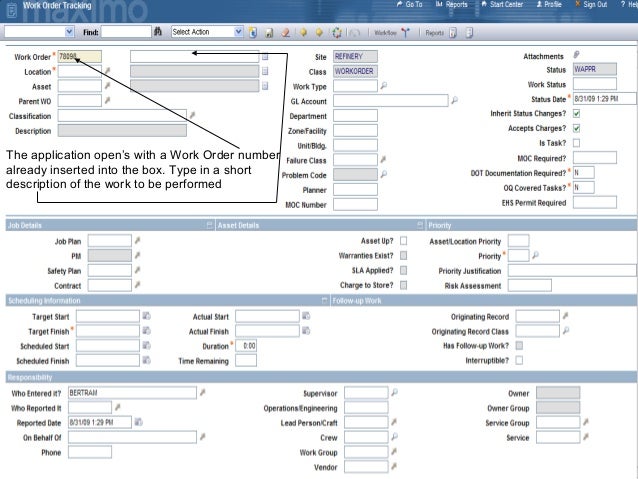This screenshot has height=479, width=638.
Task: Toggle Has Follow-up Work checkbox
Action: pyautogui.click(x=519, y=346)
